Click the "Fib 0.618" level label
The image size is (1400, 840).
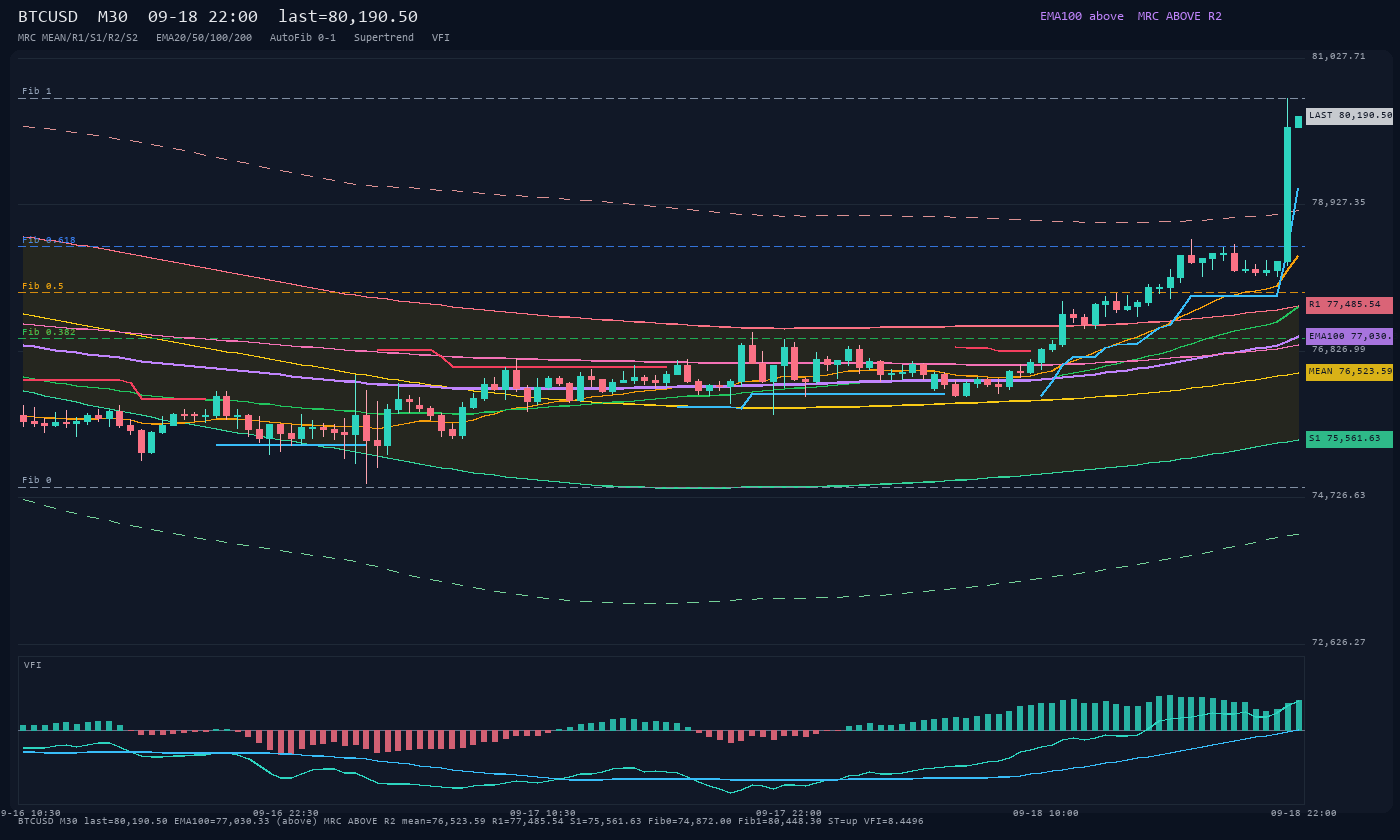tap(49, 240)
